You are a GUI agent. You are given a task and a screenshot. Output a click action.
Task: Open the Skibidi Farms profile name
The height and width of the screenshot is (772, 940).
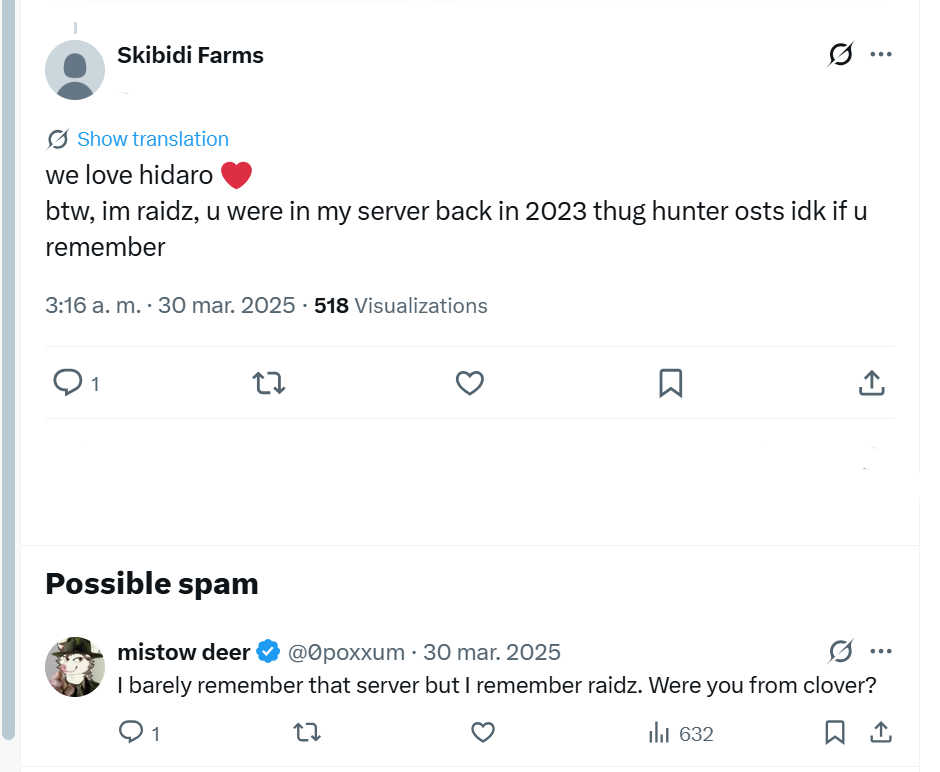[x=190, y=55]
